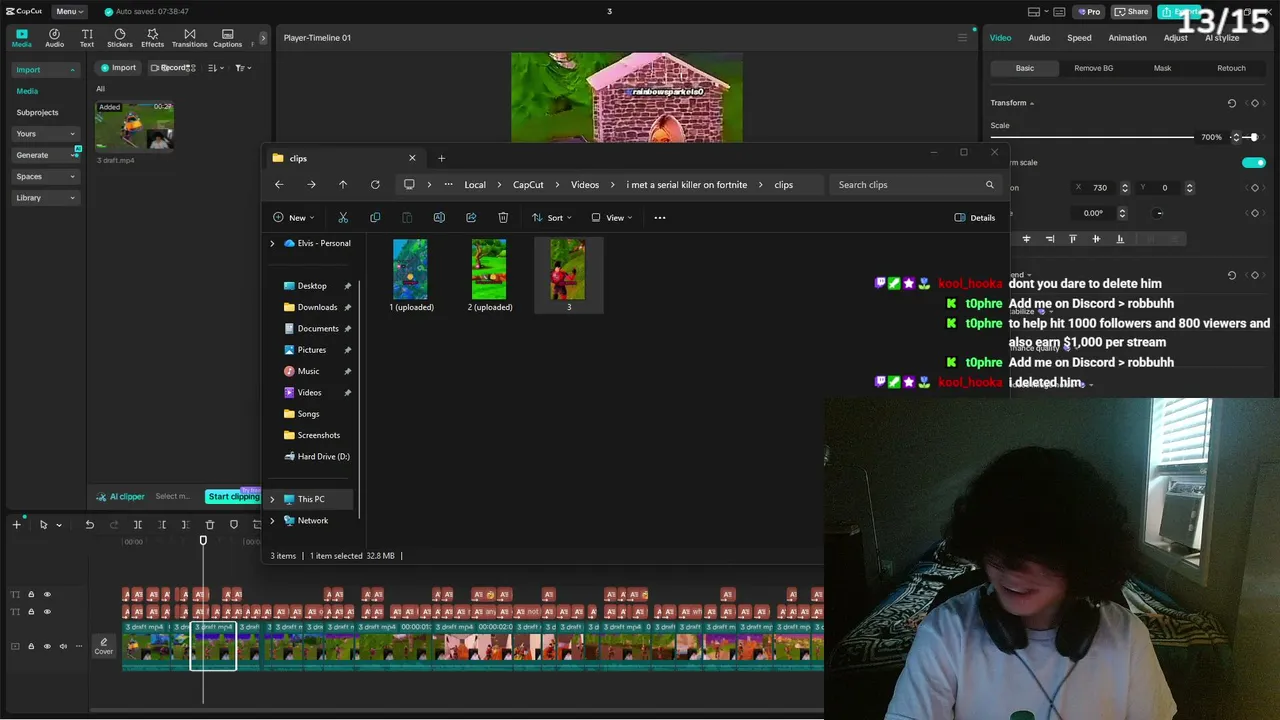The width and height of the screenshot is (1280, 720).
Task: Click the Search clips field in Explorer
Action: click(916, 185)
